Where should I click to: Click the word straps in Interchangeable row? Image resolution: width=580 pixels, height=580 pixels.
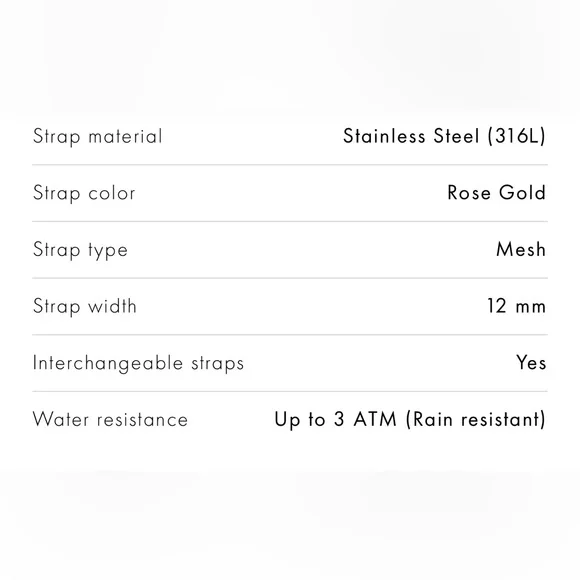point(218,364)
